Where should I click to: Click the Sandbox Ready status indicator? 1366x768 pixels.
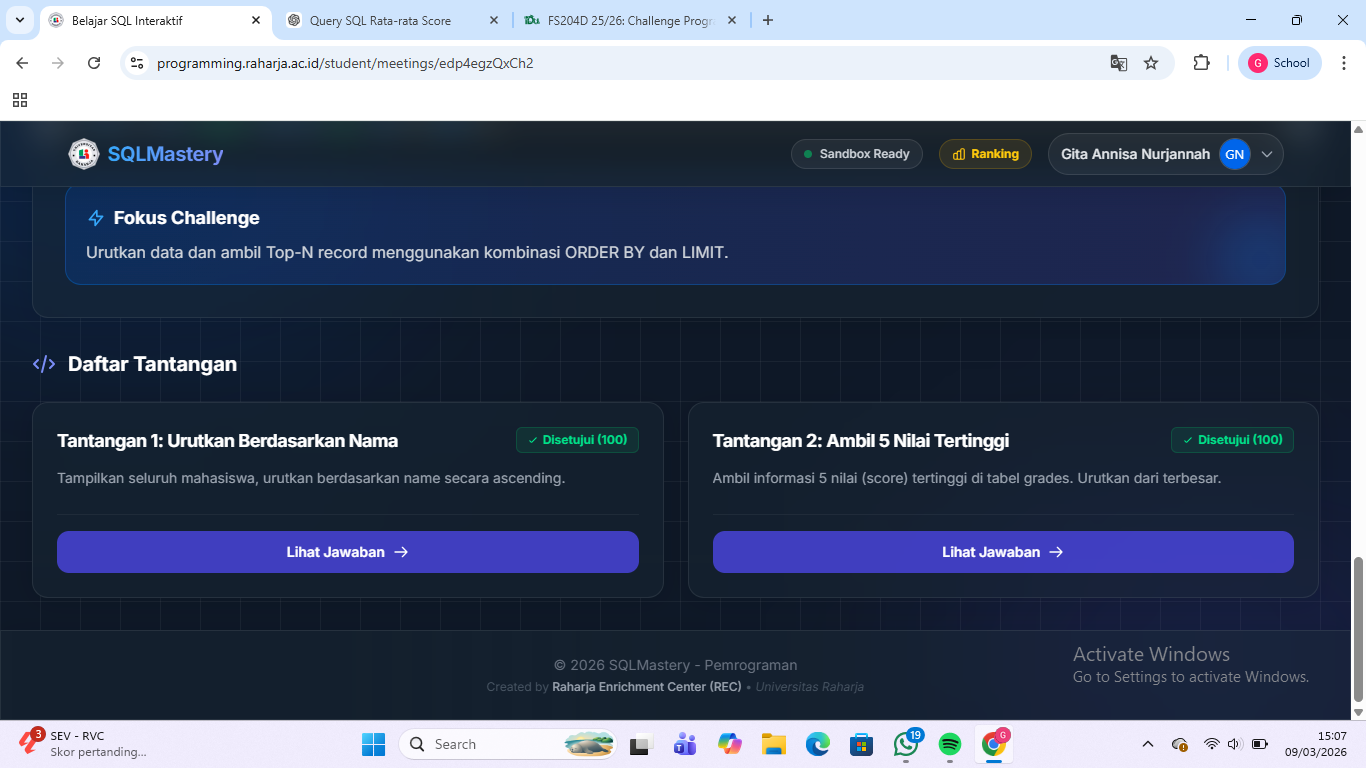click(856, 154)
